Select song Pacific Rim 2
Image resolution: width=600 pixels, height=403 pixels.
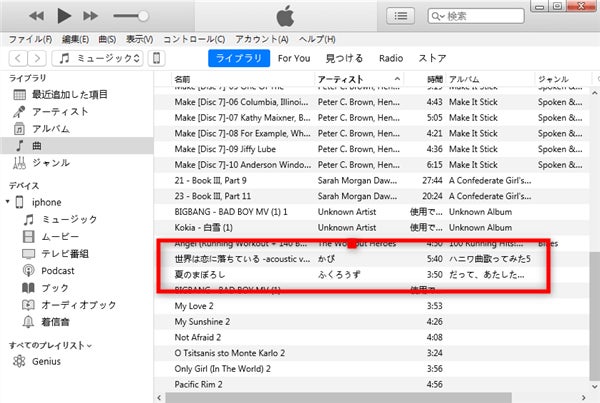click(x=371, y=385)
